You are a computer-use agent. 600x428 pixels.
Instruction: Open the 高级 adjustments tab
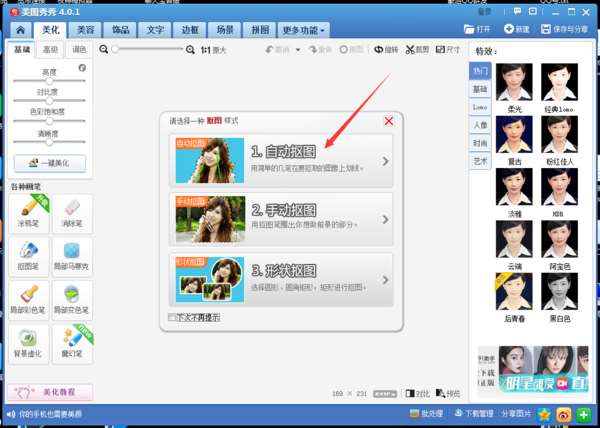click(51, 49)
